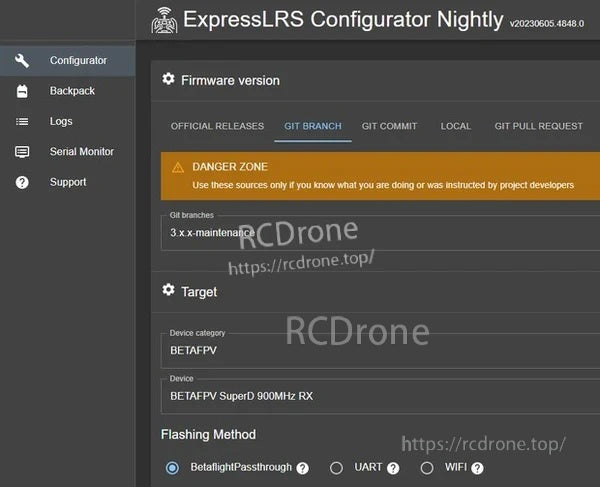
Task: Open help tooltip for BetaflightPassthrough
Action: coord(302,468)
